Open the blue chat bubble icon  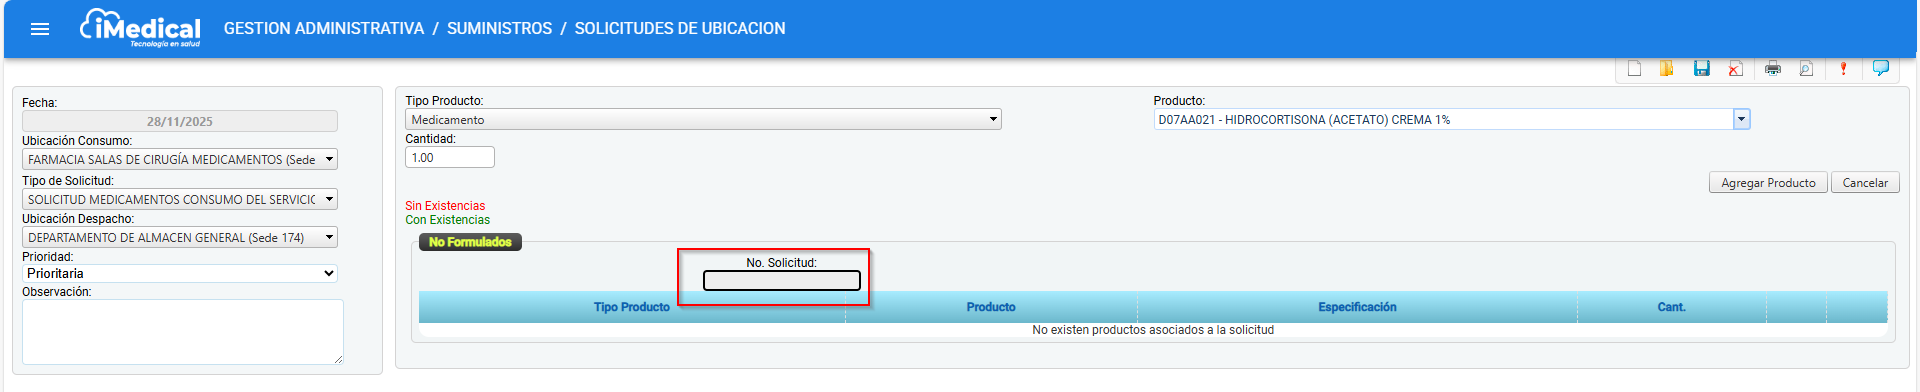tap(1881, 68)
